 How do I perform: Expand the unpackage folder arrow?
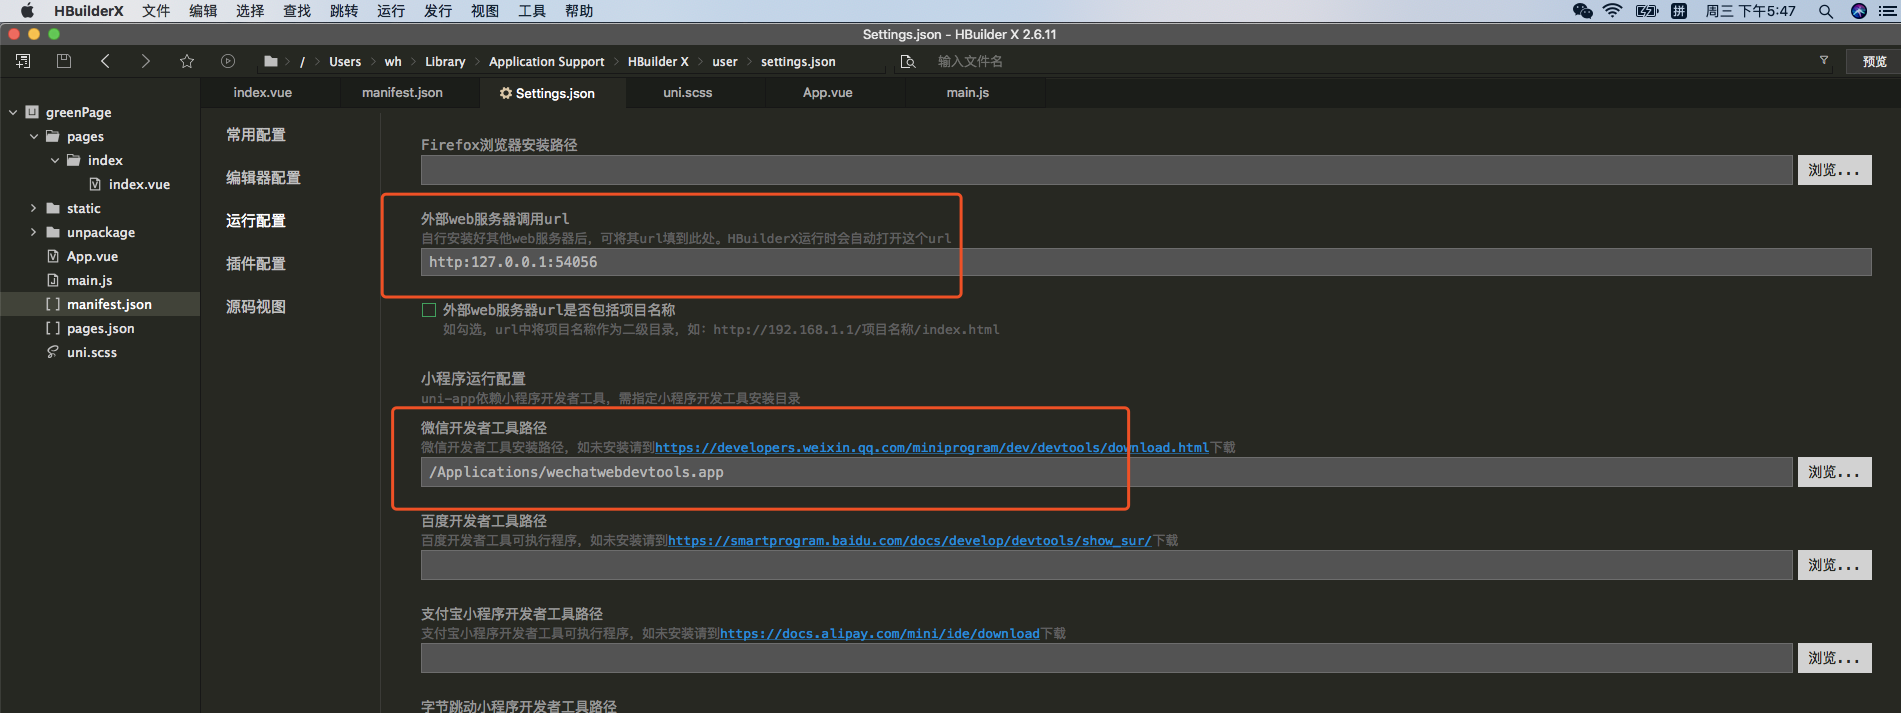[x=34, y=232]
